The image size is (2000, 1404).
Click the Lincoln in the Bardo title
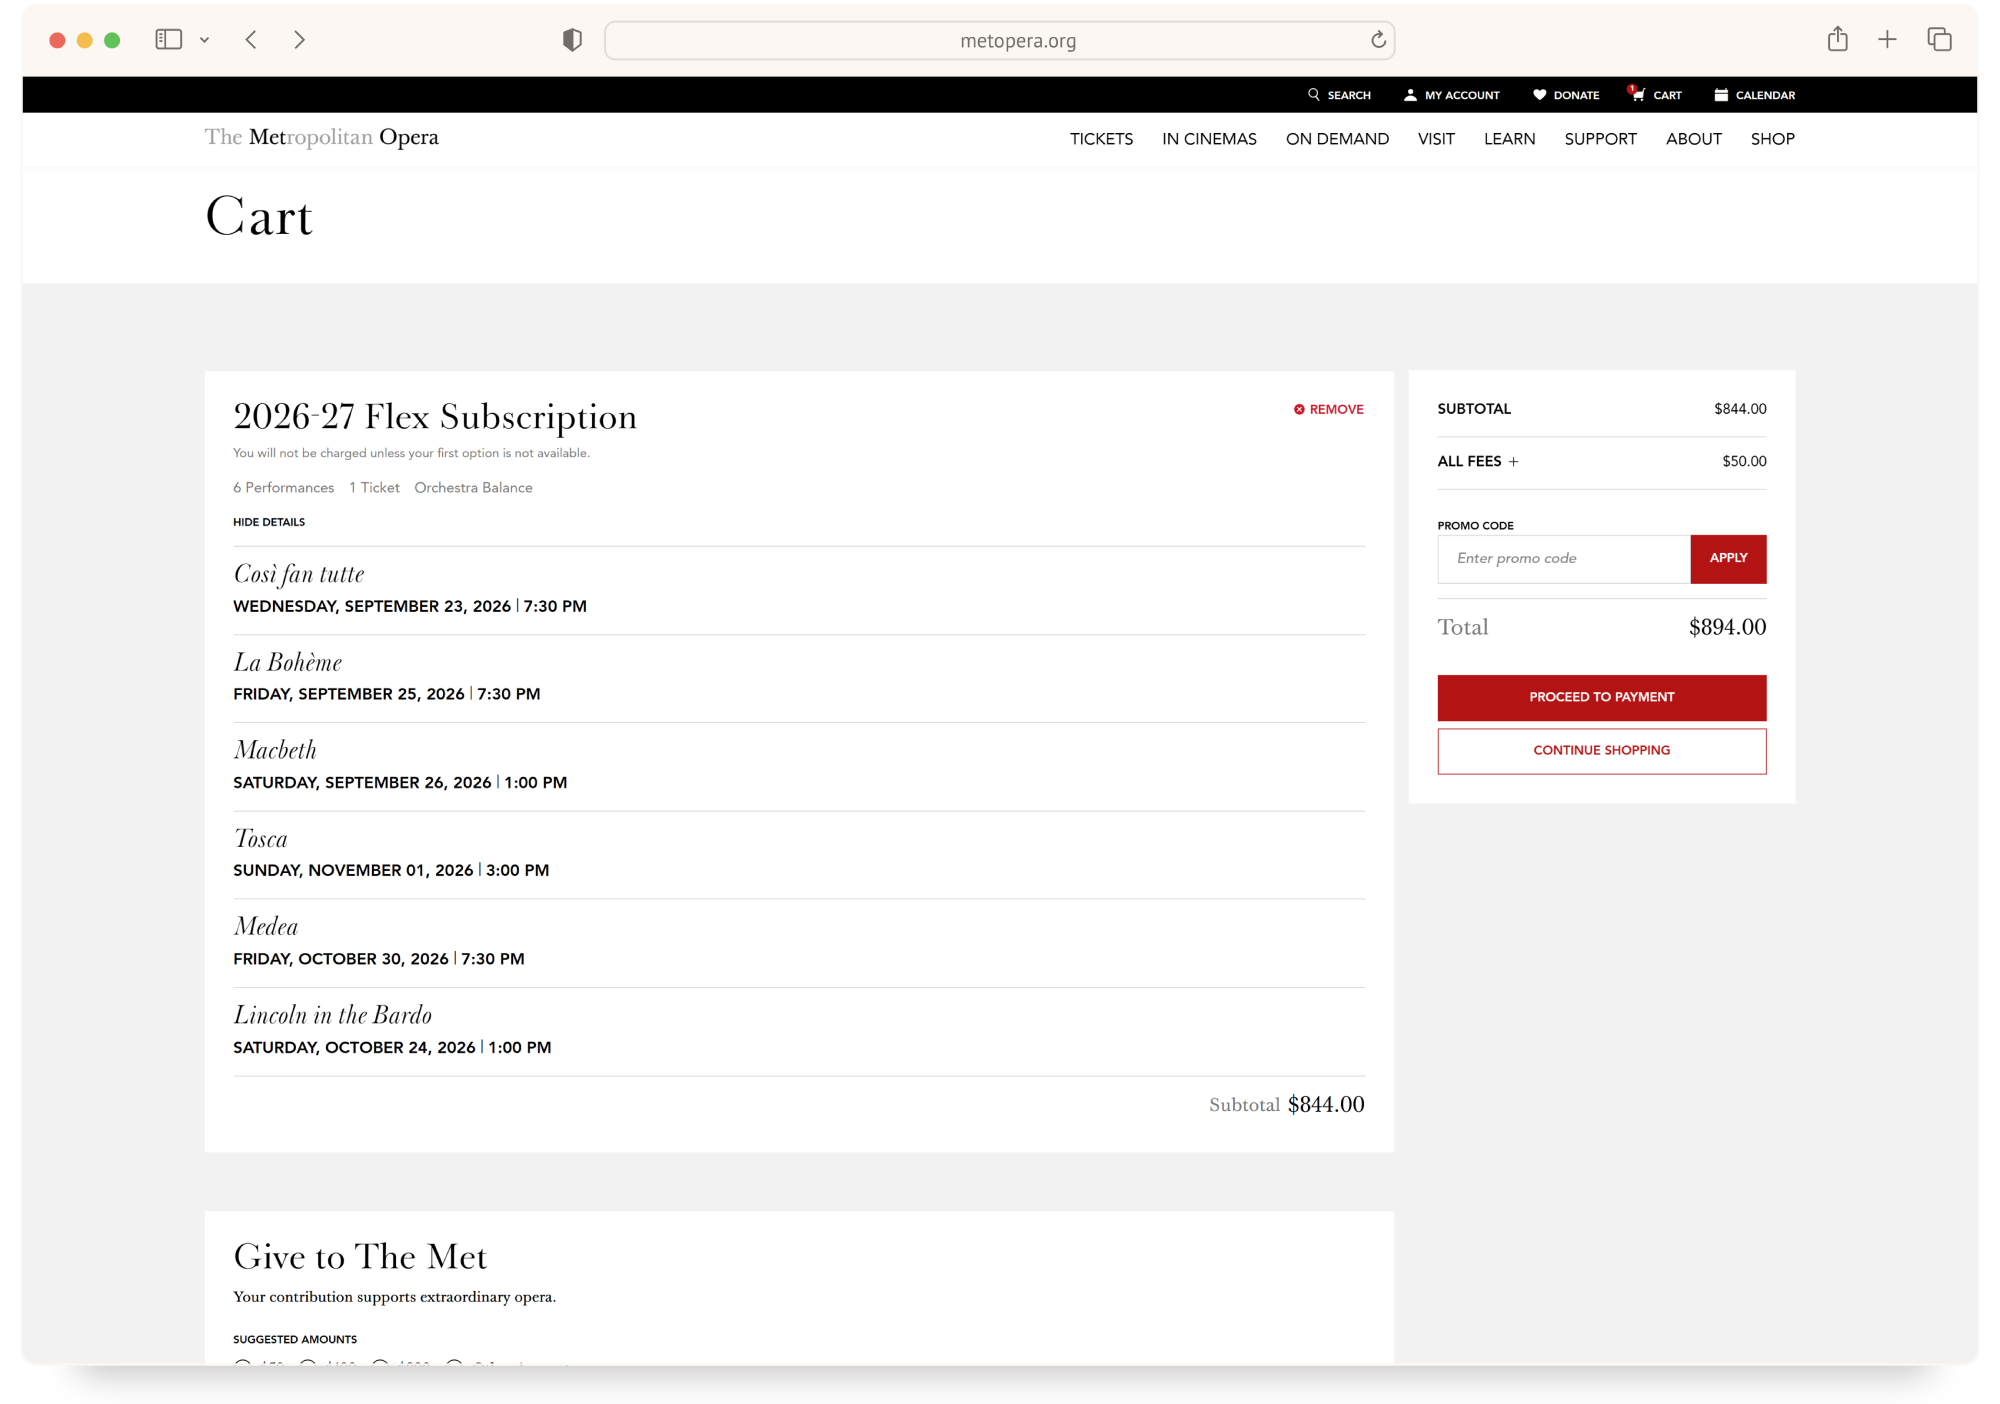pyautogui.click(x=333, y=1015)
